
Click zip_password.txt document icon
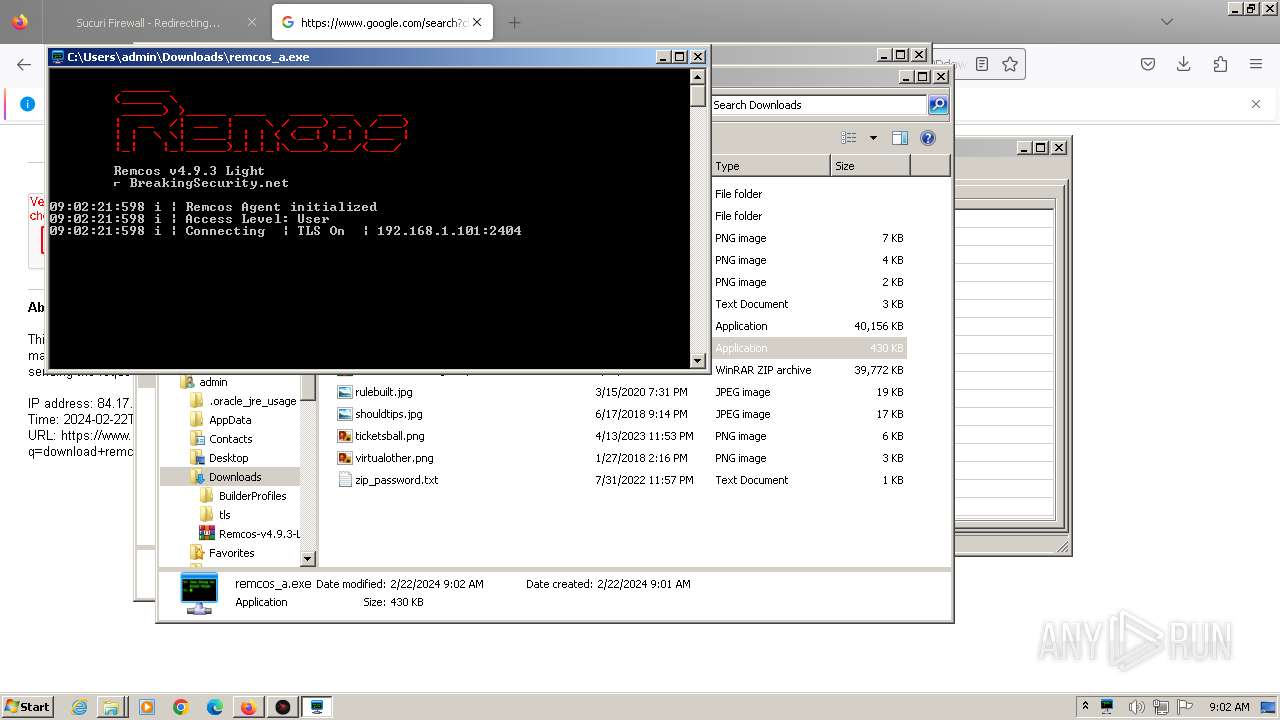(345, 480)
